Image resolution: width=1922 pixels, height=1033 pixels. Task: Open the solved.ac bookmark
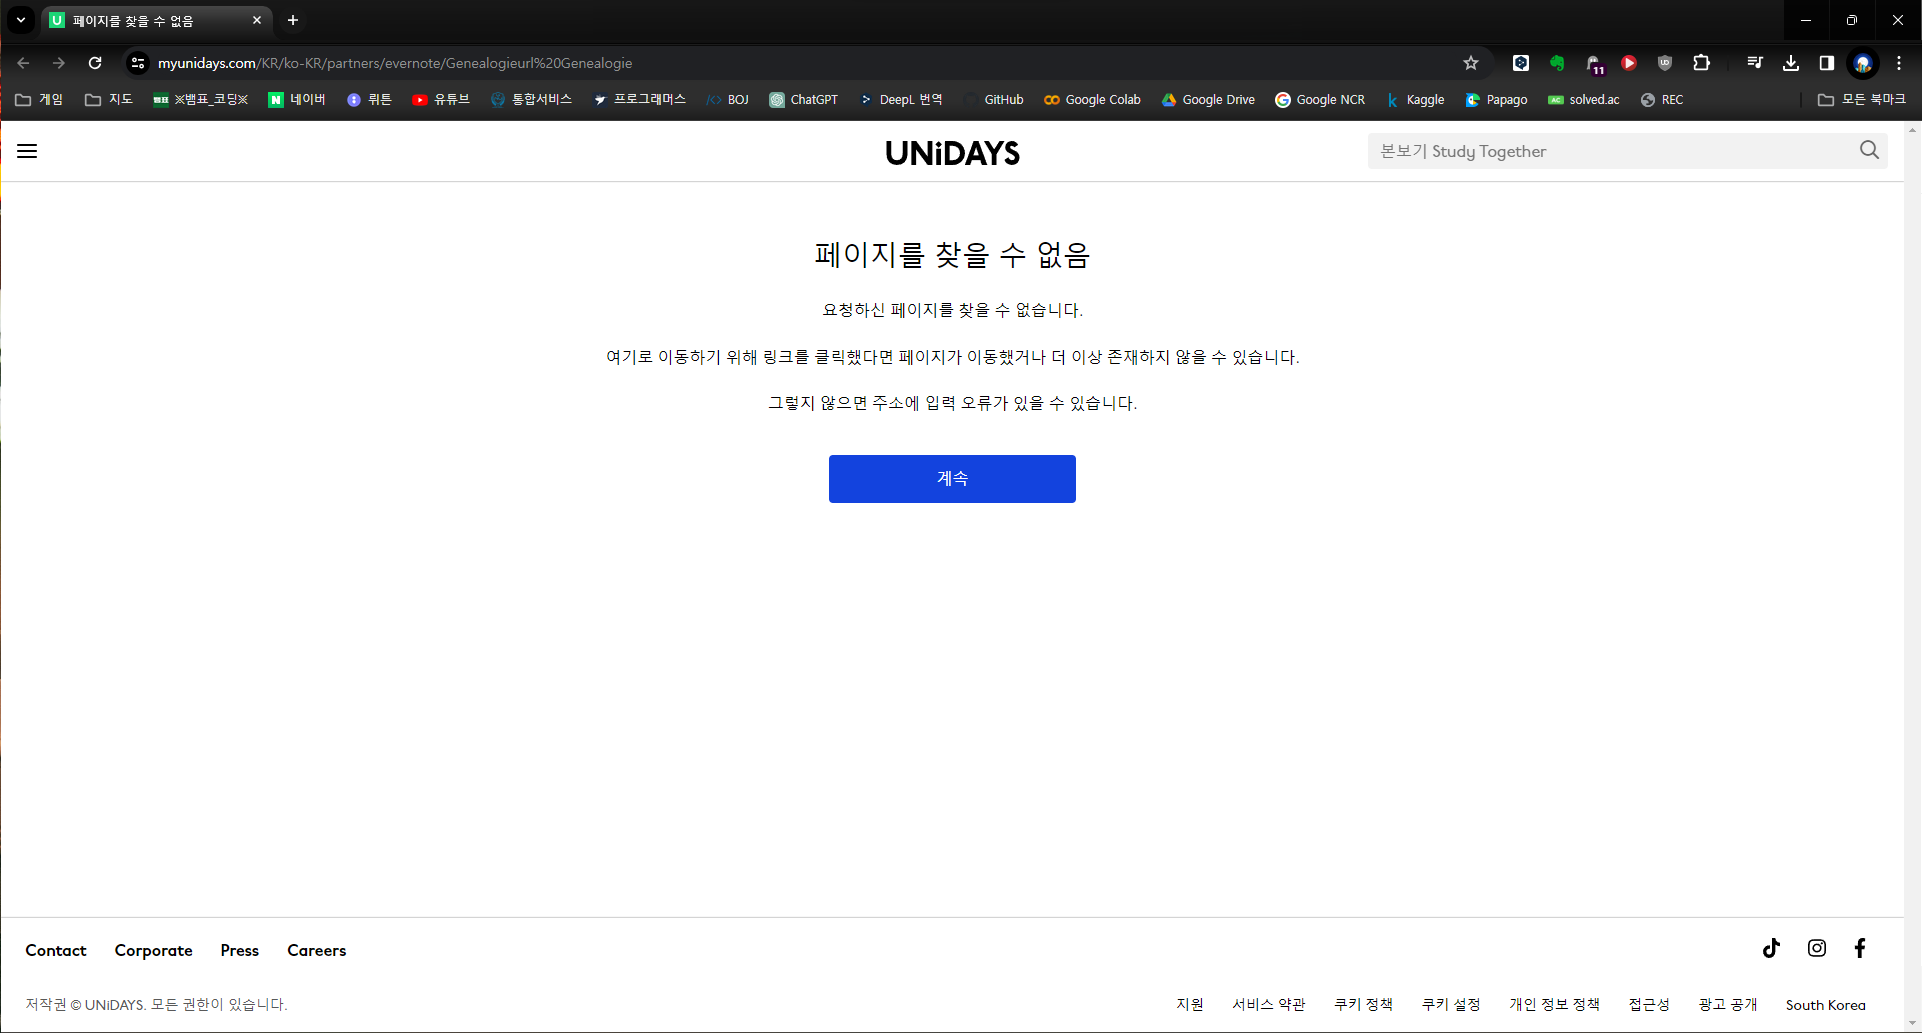[1584, 100]
